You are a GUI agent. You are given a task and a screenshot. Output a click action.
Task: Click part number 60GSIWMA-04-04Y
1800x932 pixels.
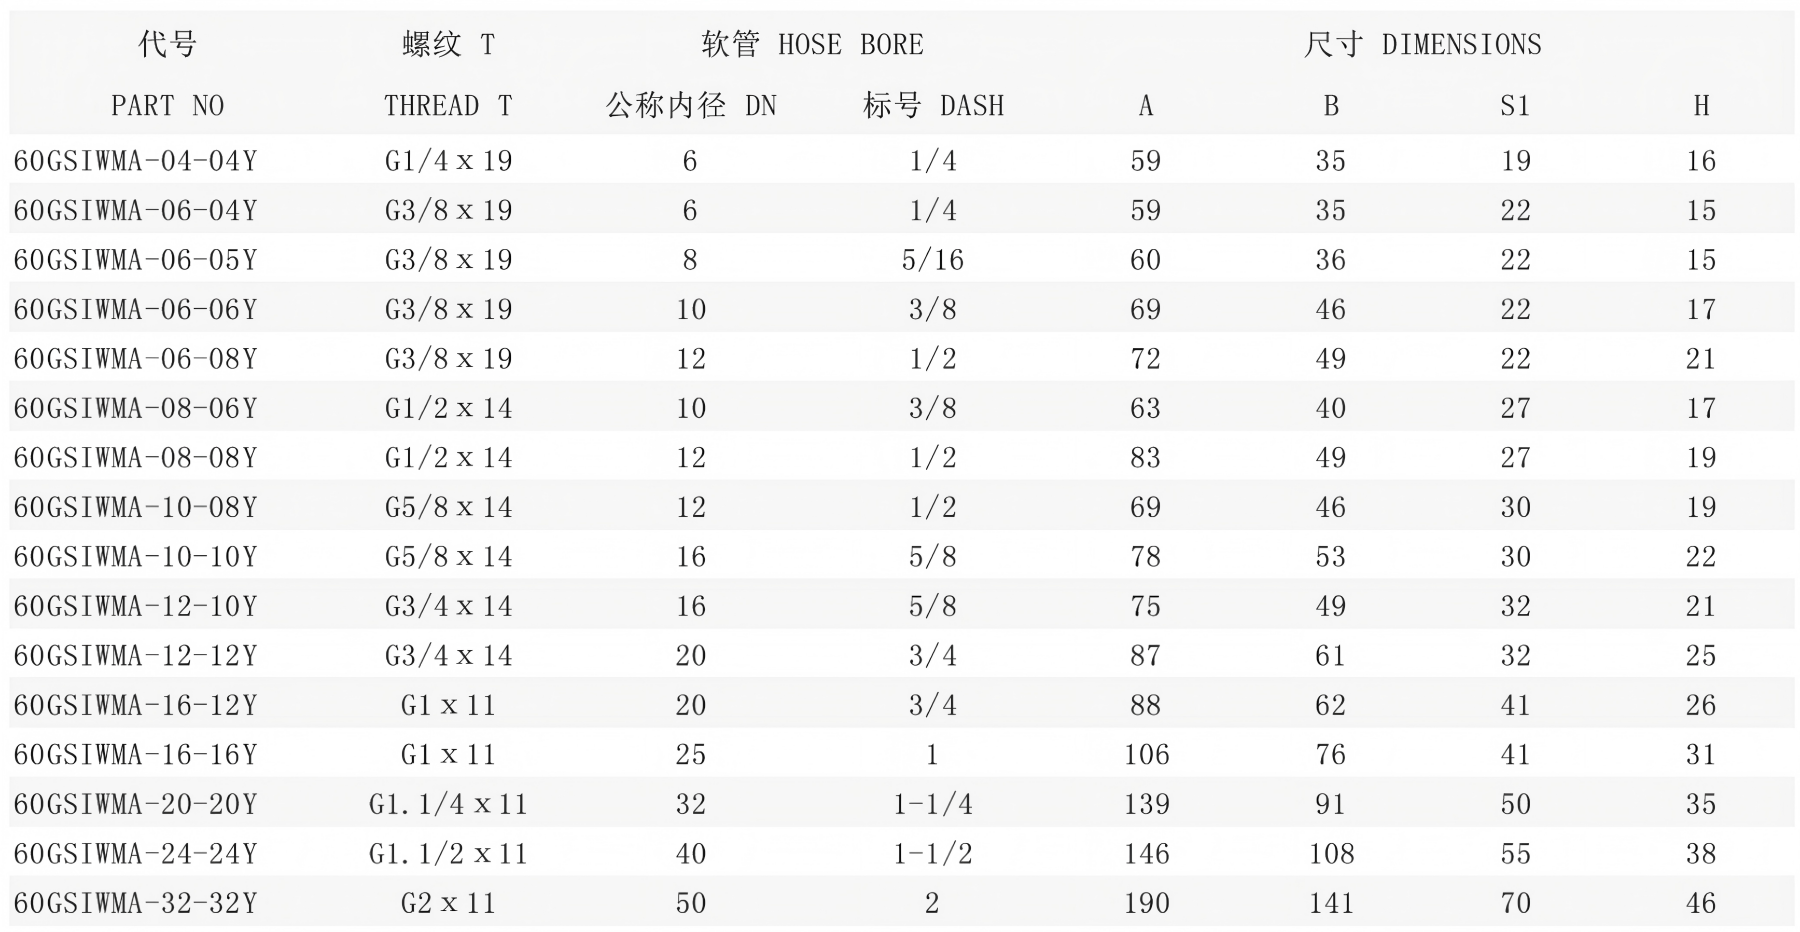[x=135, y=161]
